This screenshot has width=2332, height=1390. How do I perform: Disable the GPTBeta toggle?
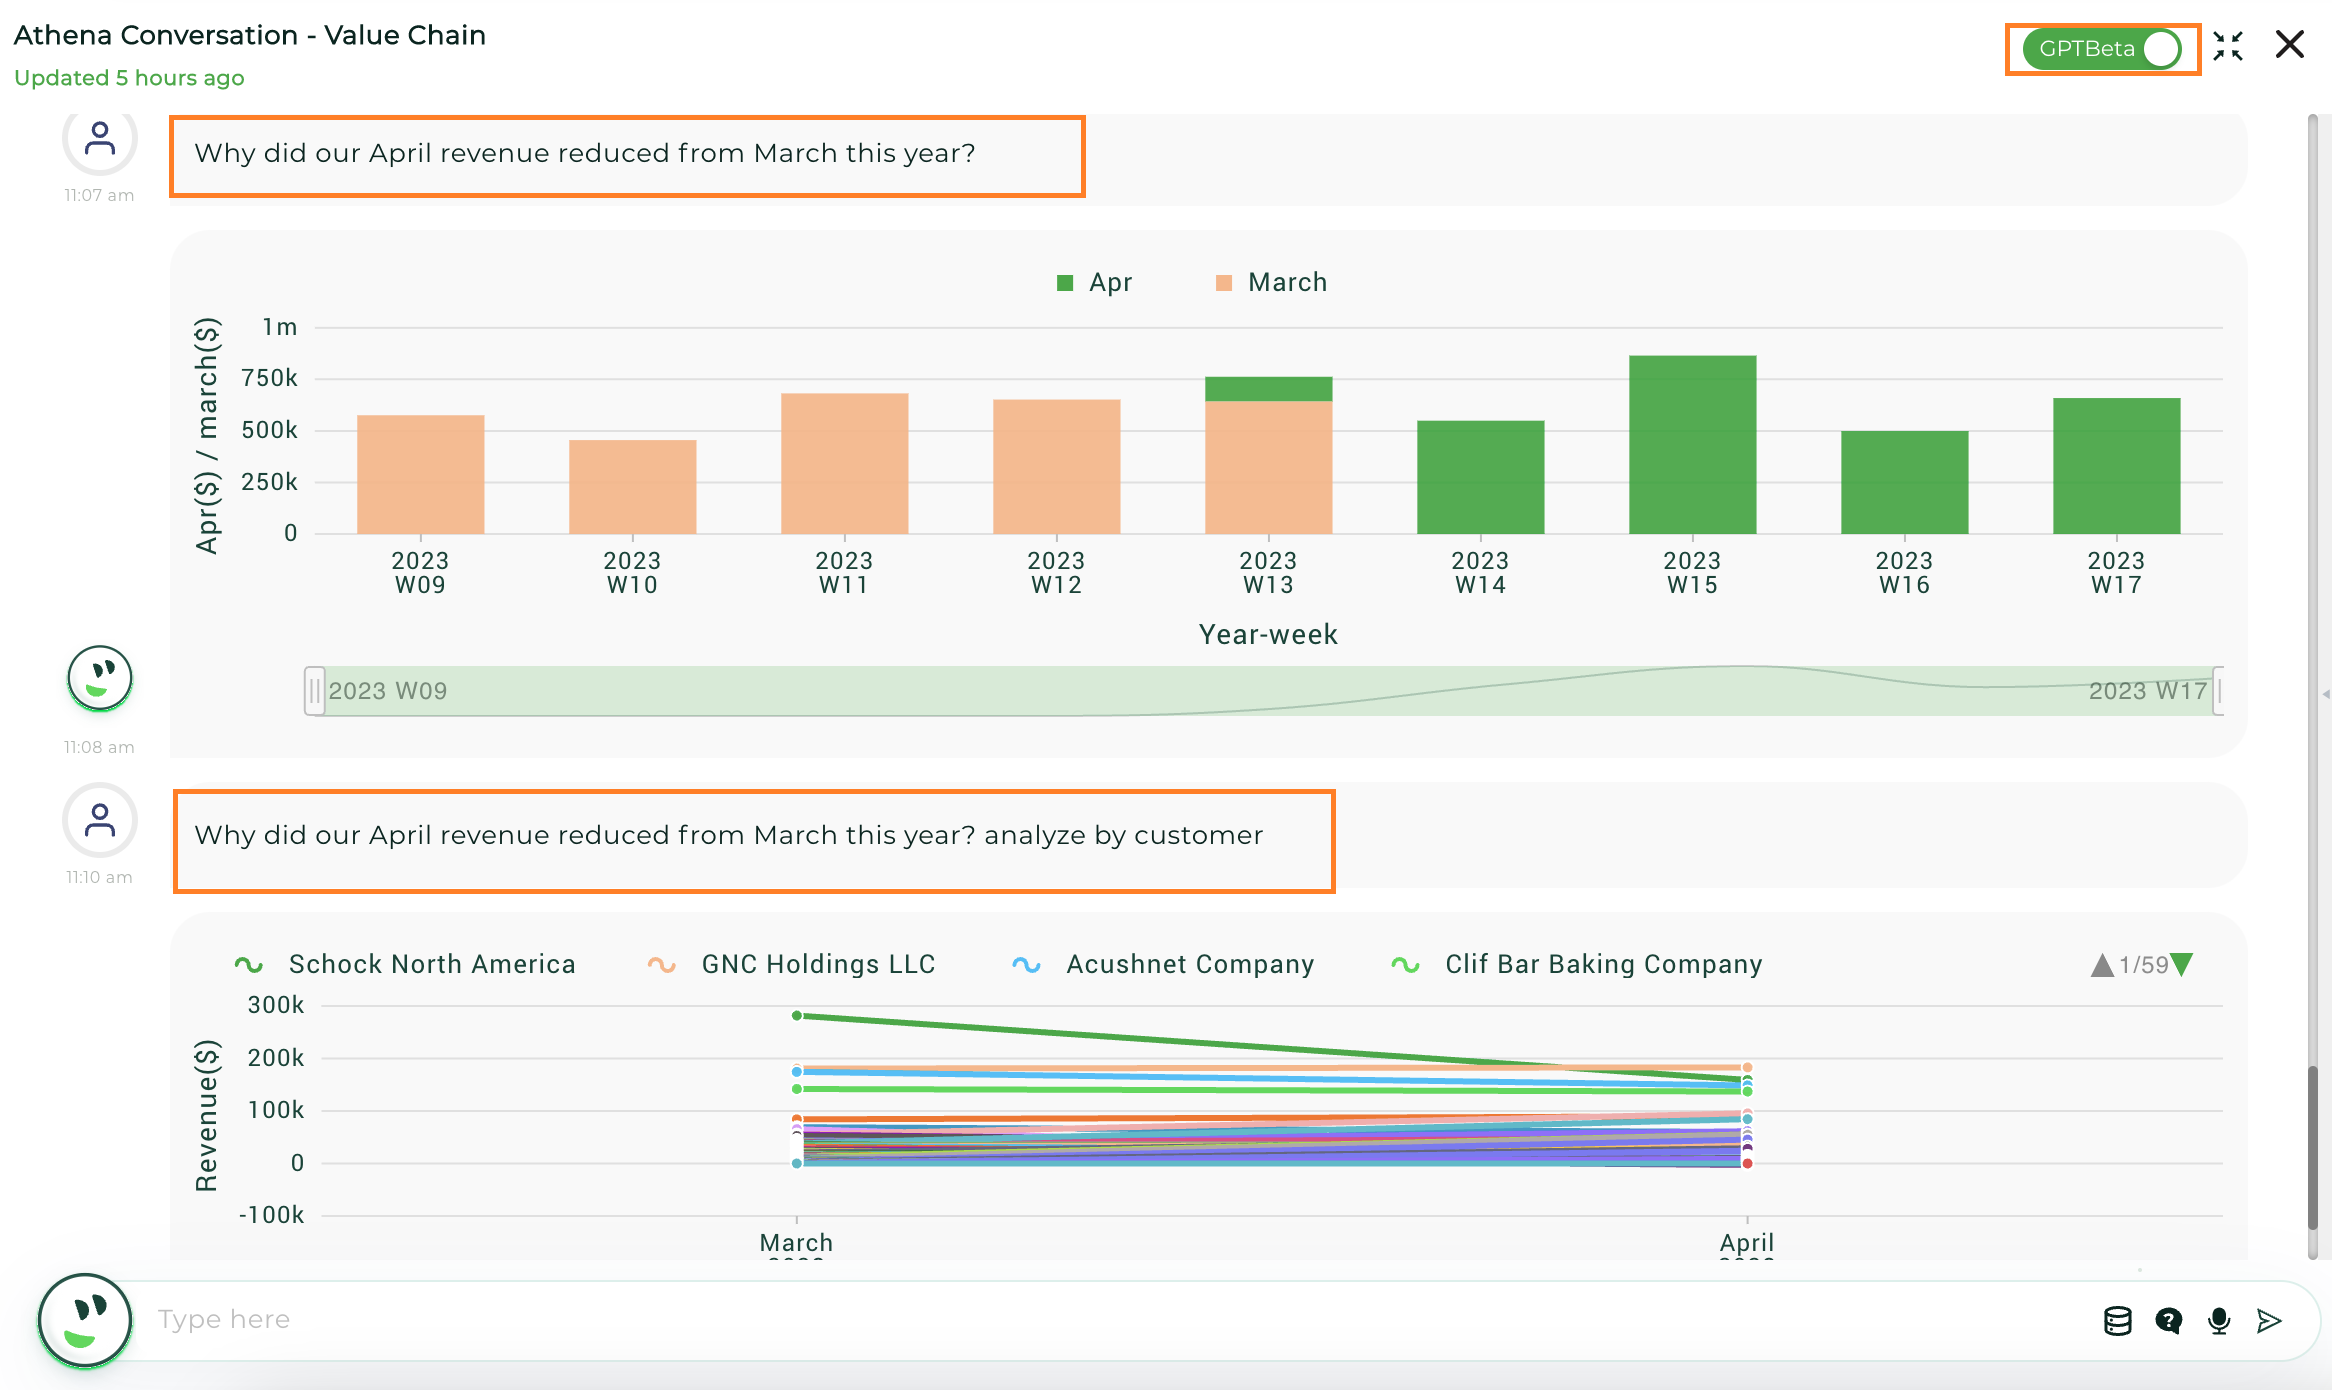click(2159, 47)
